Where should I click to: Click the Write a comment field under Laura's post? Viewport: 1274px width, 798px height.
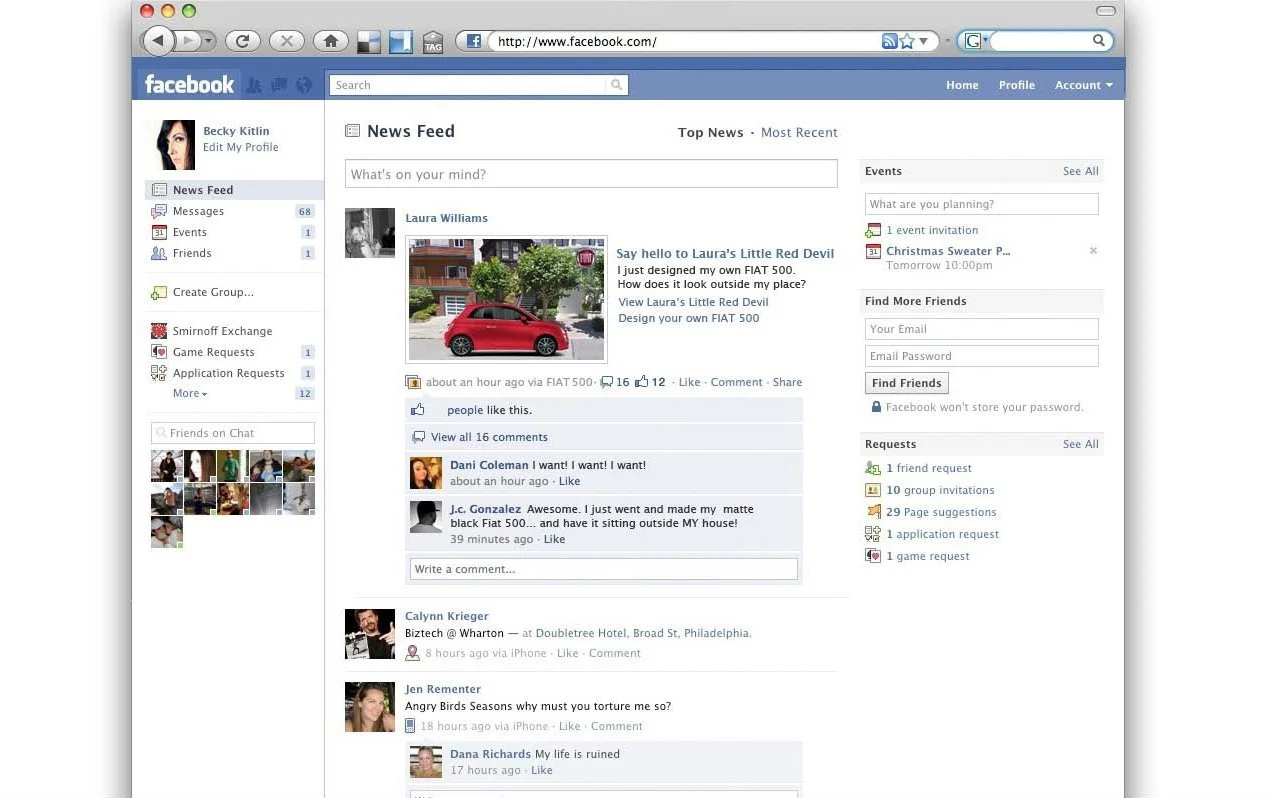(x=604, y=569)
